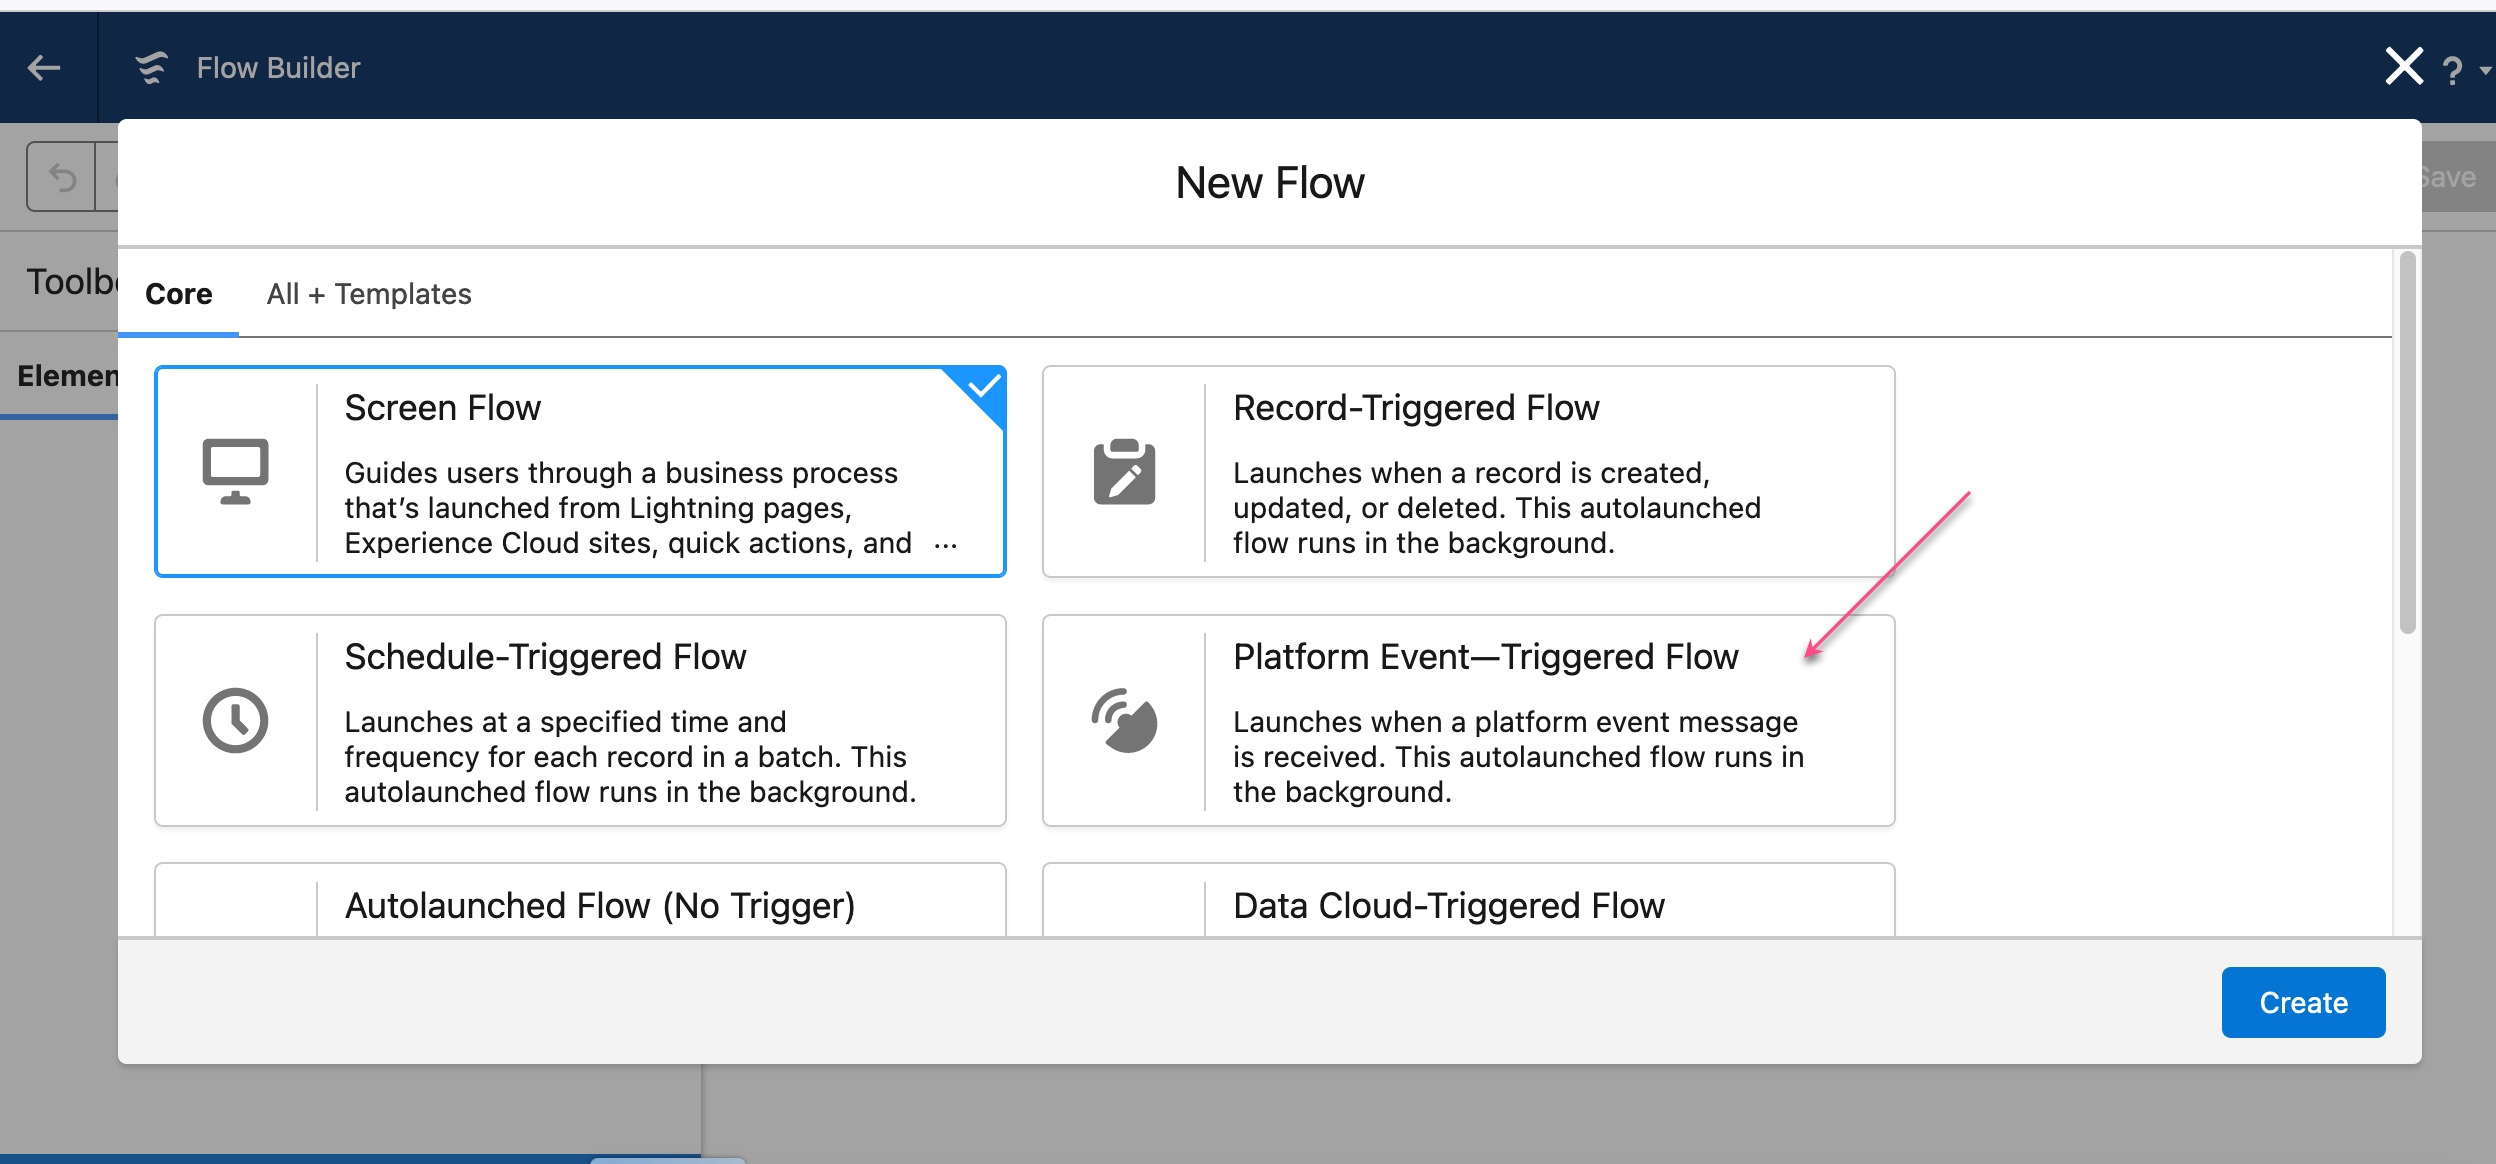Screen dimensions: 2496x1164
Task: Expand truncated Screen Flow description ellipsis
Action: pos(945,544)
